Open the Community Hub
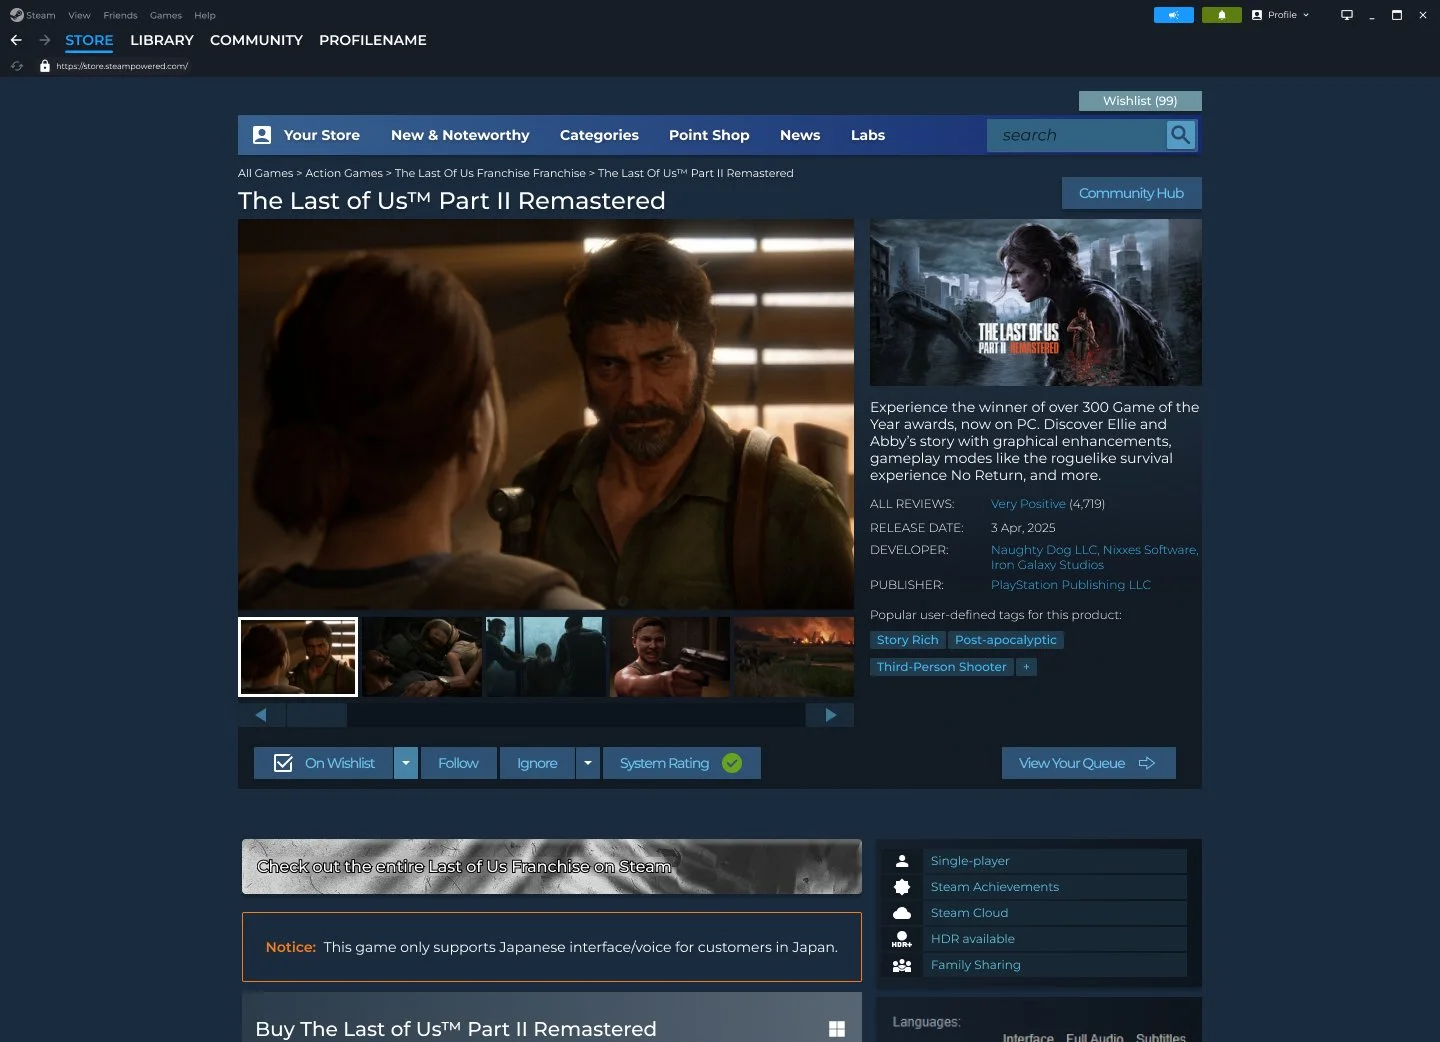Screen dimensions: 1440x1042 (1132, 193)
